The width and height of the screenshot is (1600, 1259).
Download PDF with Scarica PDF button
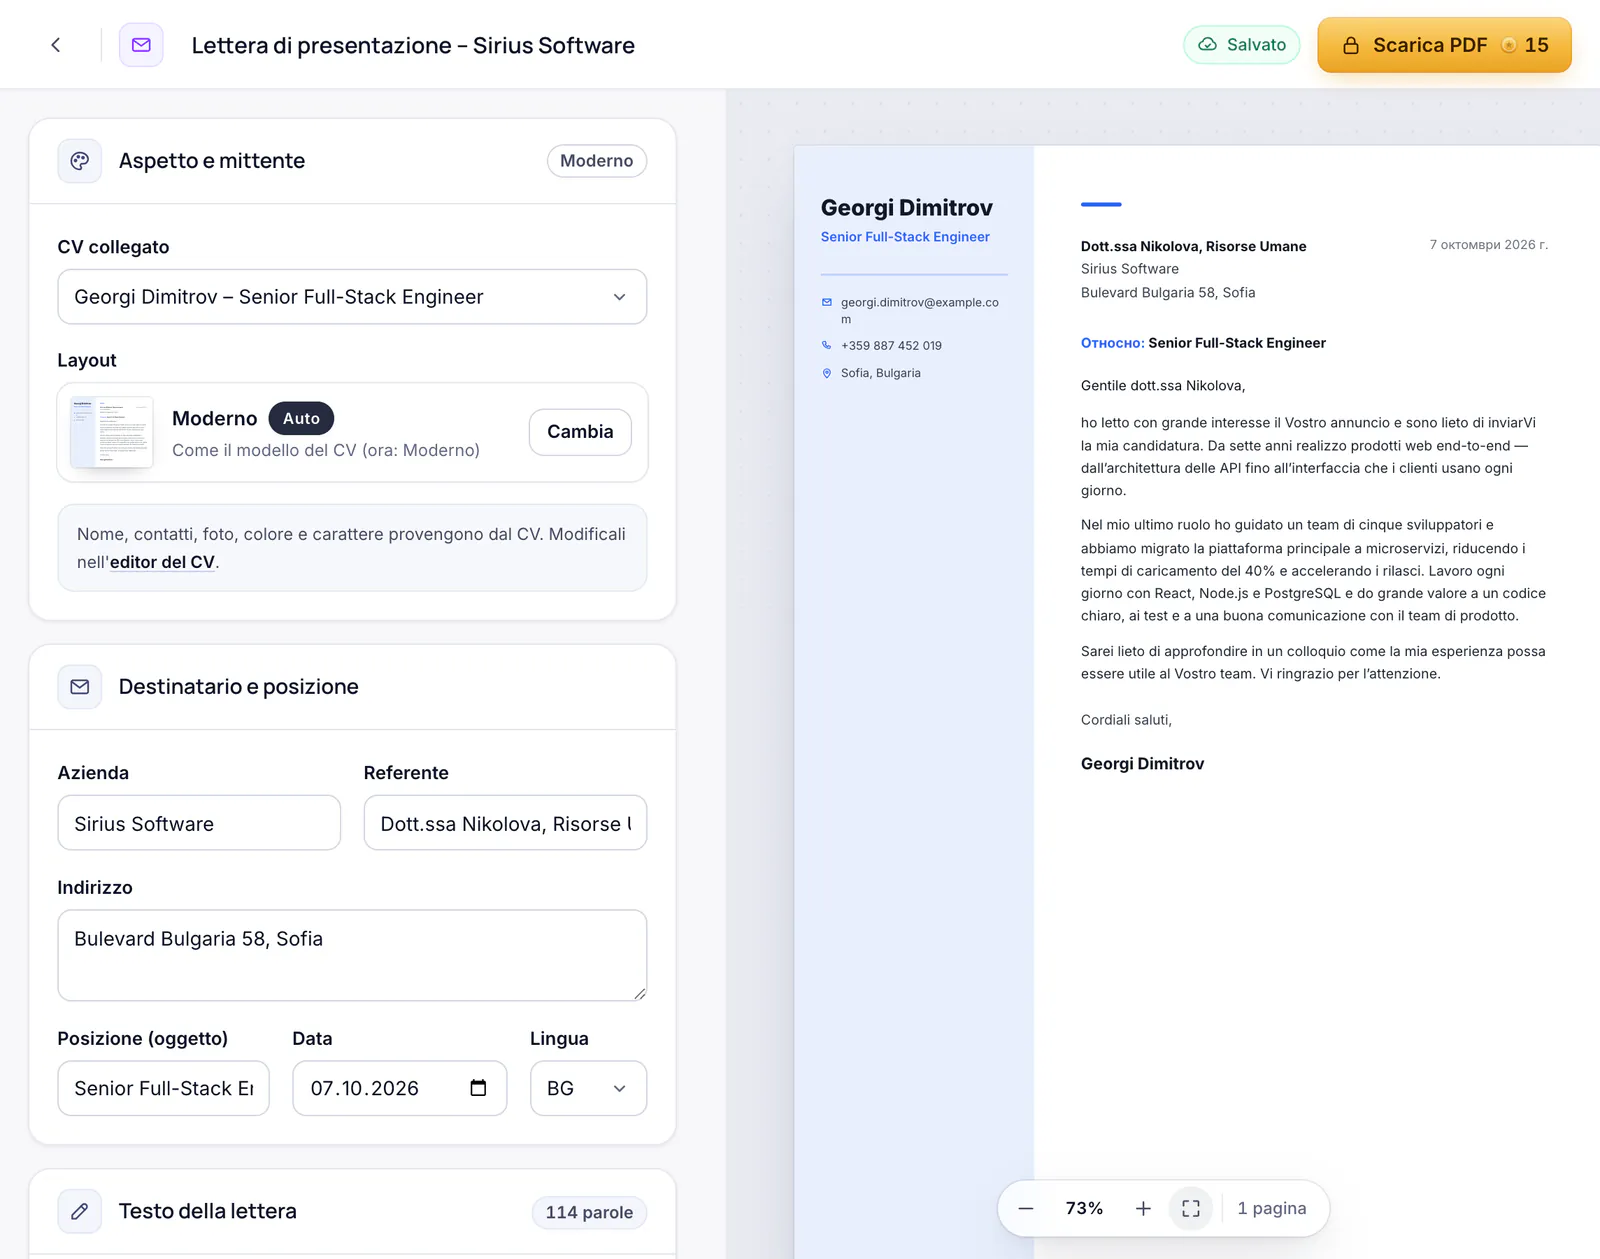click(1444, 45)
